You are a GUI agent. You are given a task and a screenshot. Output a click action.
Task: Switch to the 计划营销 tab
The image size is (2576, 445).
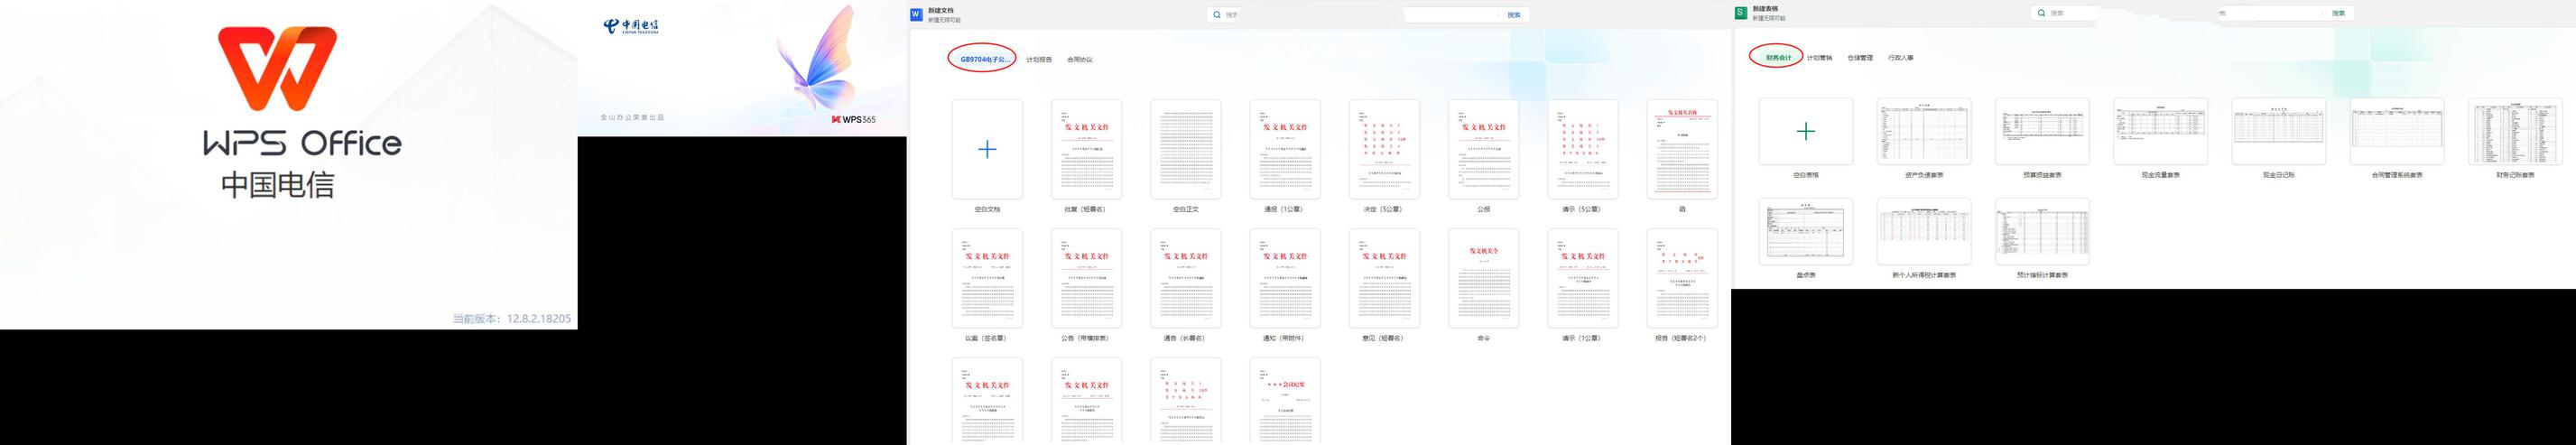coord(1819,58)
